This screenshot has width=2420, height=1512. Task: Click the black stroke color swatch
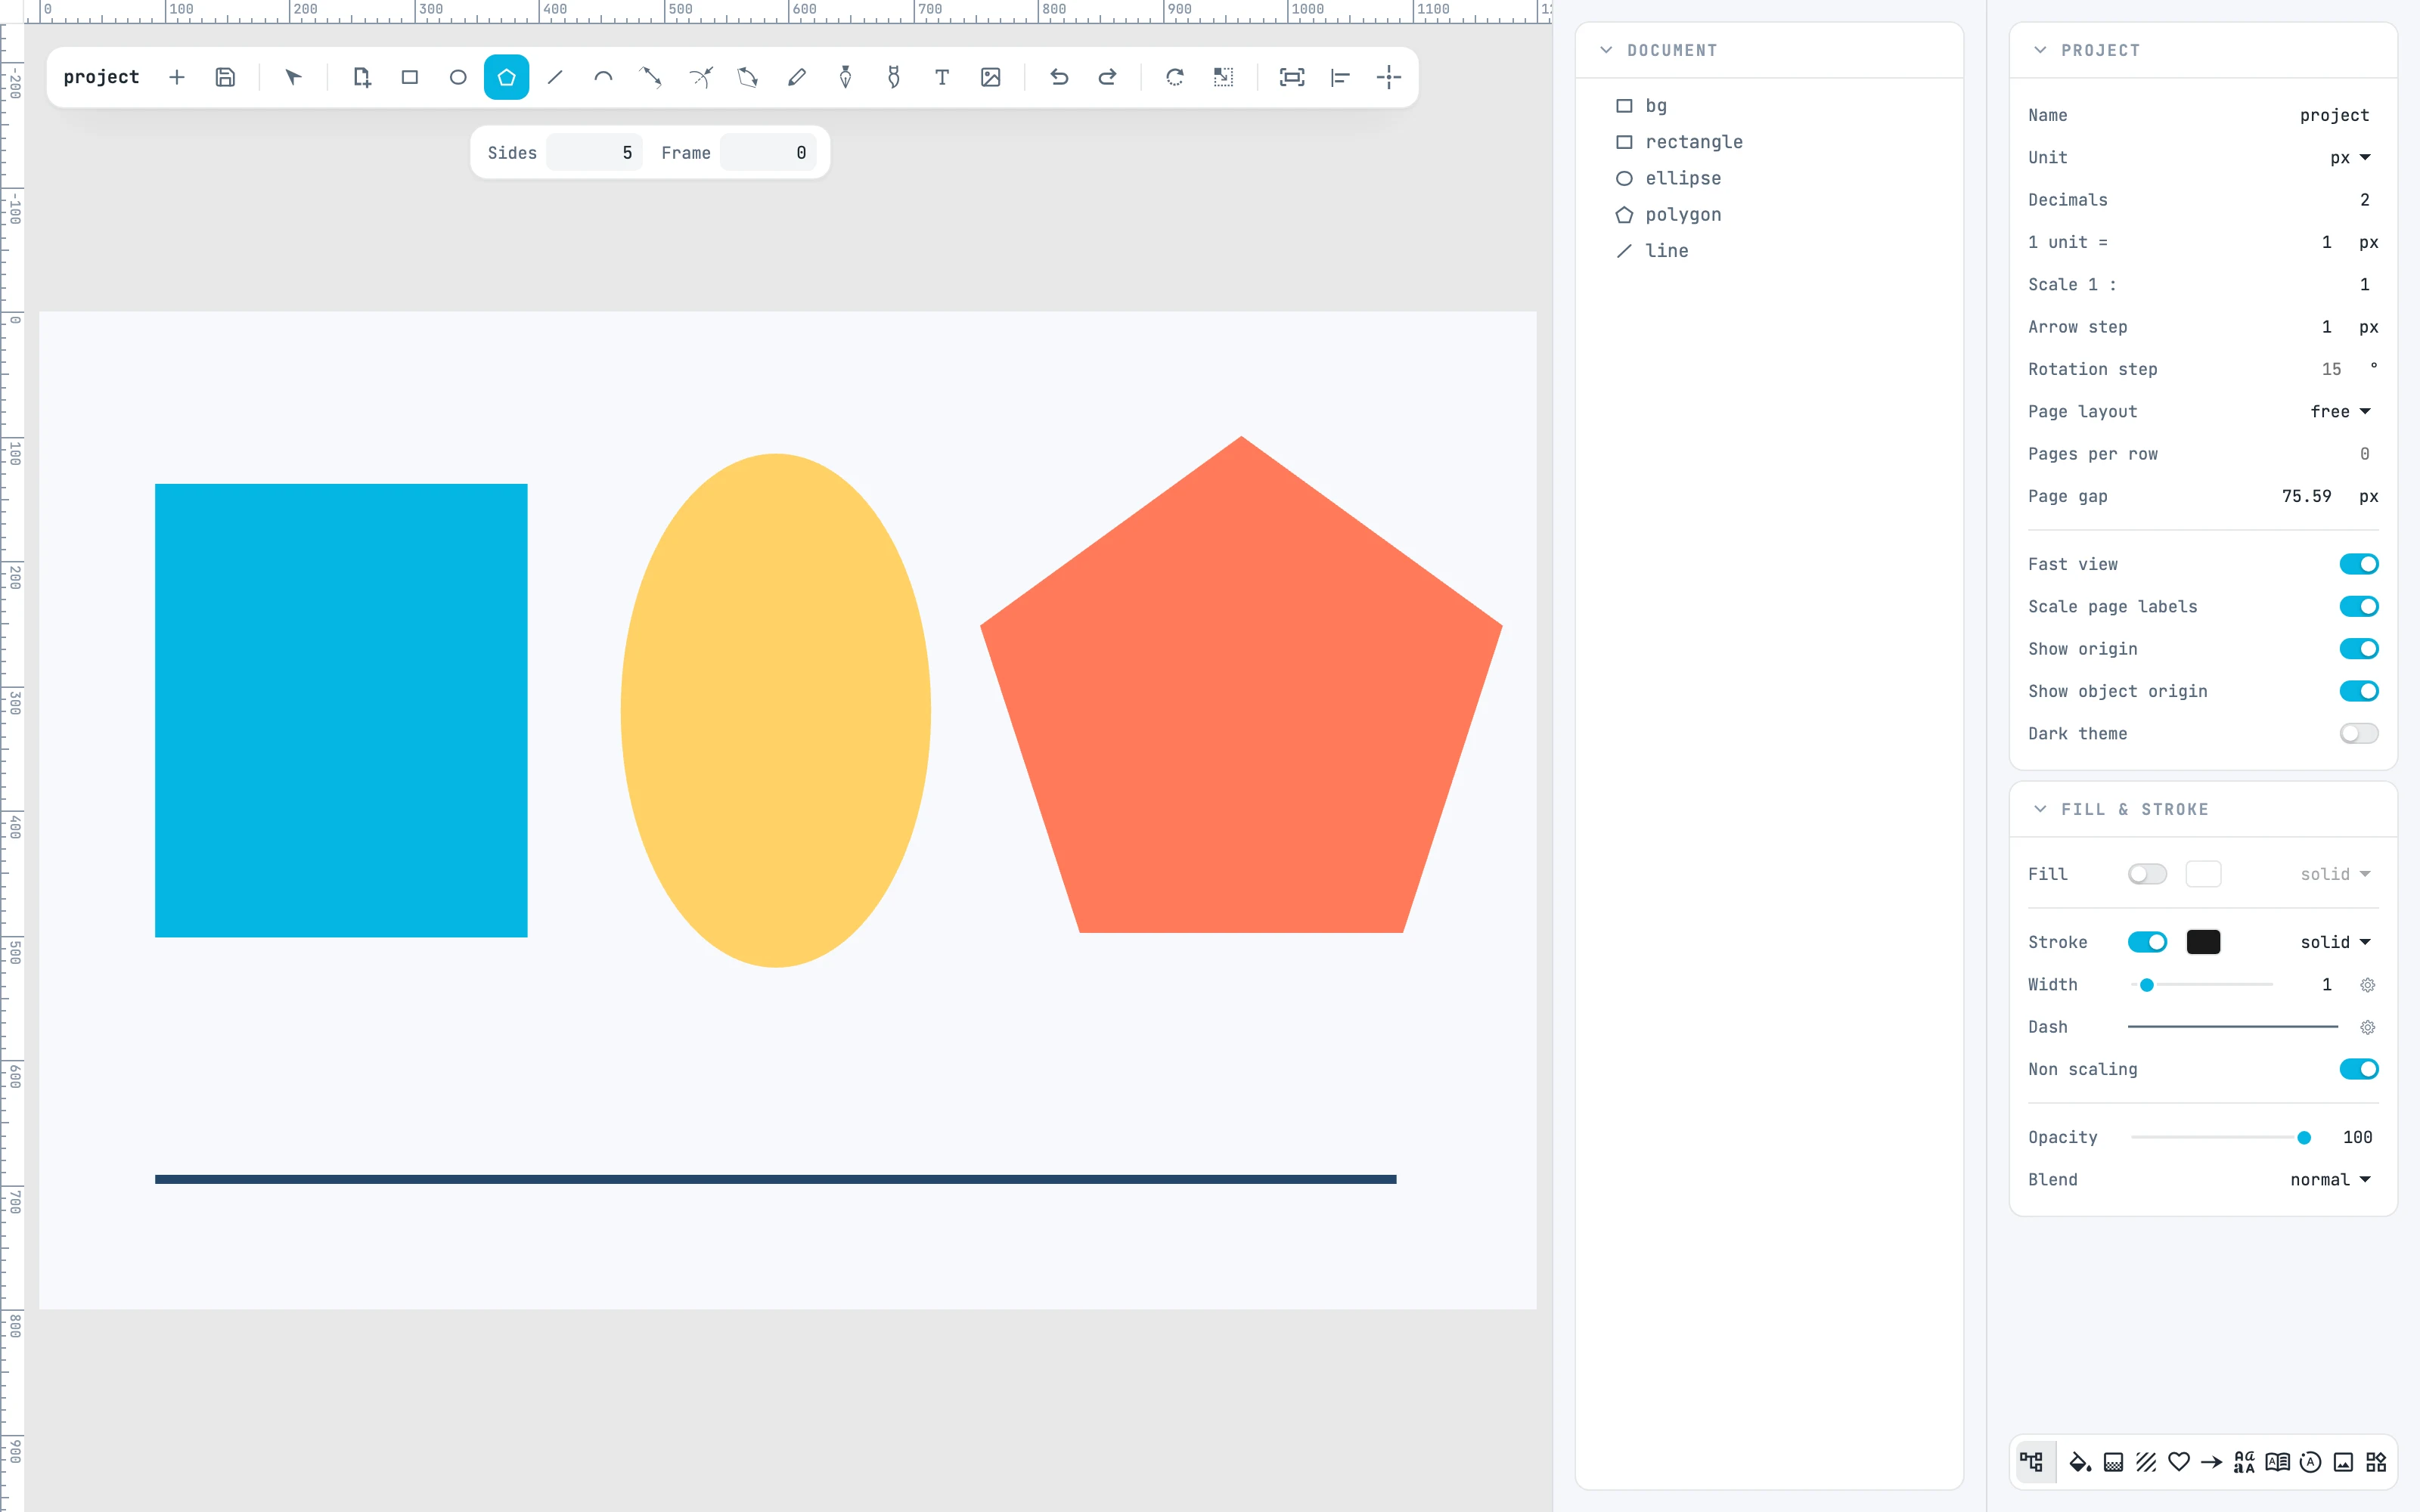[x=2203, y=942]
